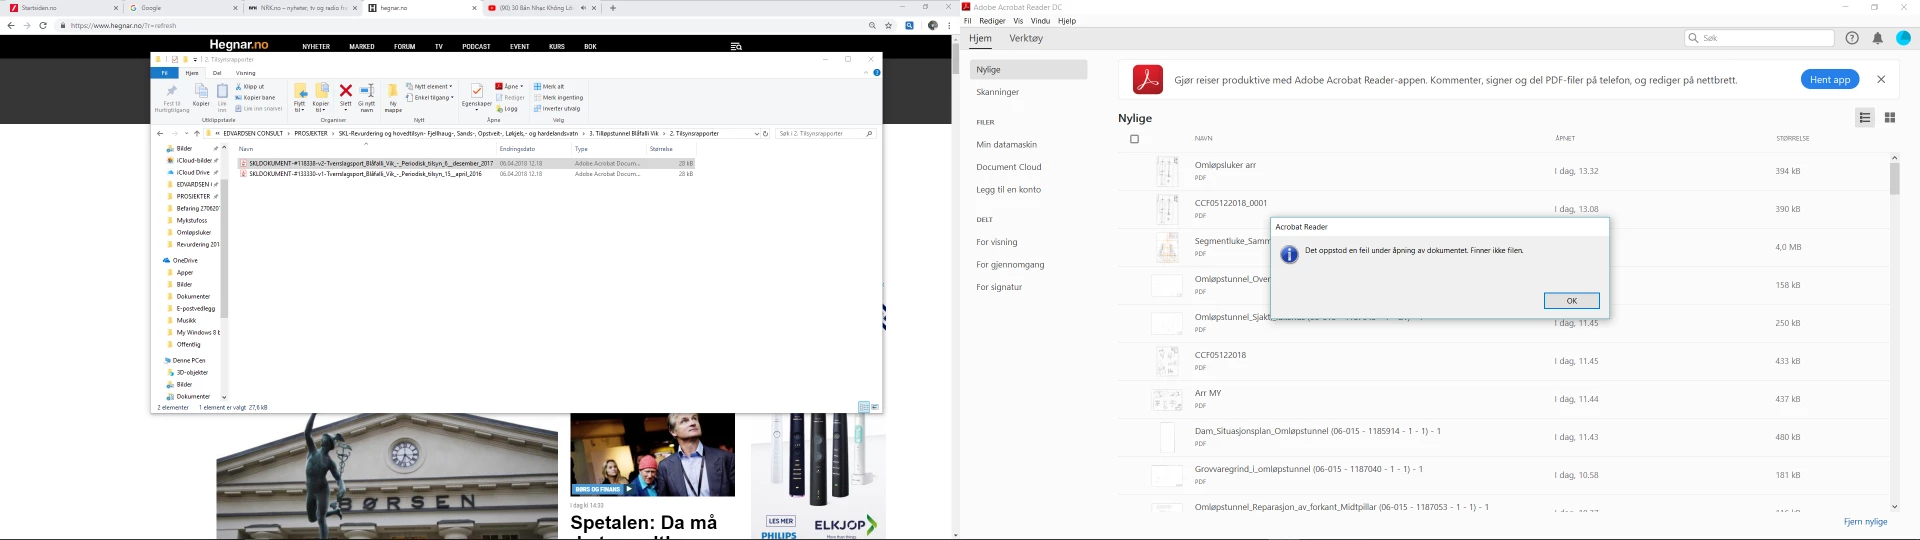Switch to list view in Acrobat Nylige

tap(1865, 118)
